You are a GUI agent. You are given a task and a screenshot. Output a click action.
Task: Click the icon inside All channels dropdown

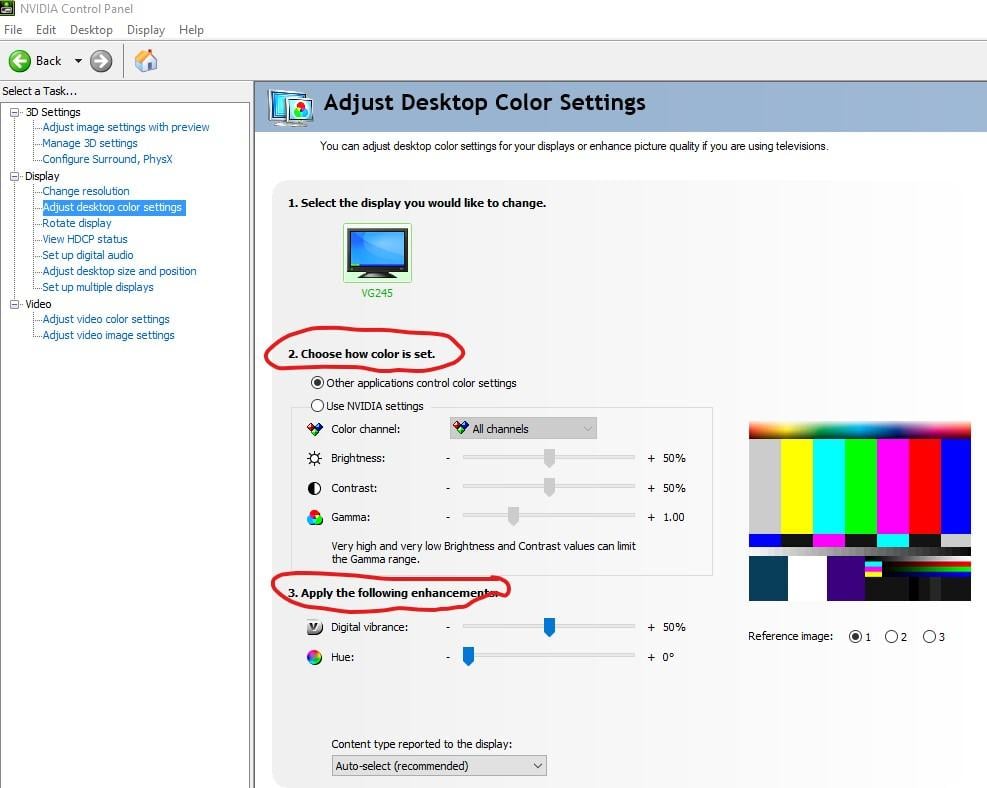coord(461,428)
